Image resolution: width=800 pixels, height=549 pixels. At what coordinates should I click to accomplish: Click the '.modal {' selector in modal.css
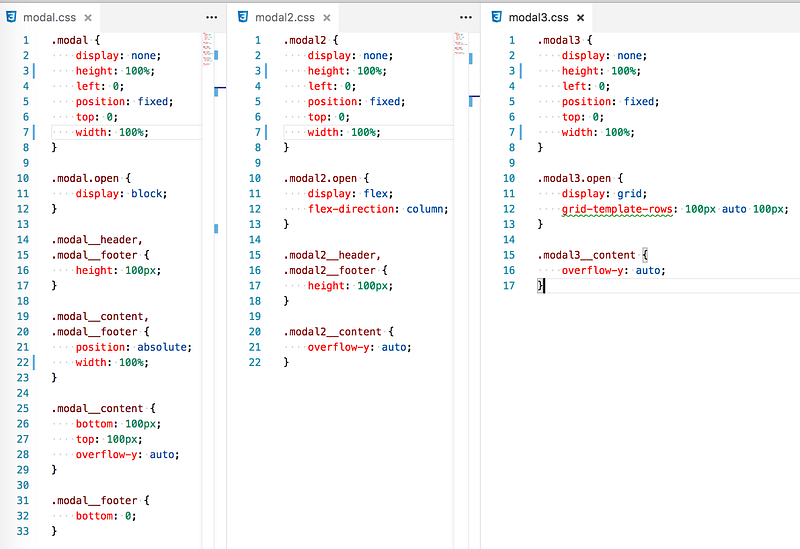coord(76,40)
